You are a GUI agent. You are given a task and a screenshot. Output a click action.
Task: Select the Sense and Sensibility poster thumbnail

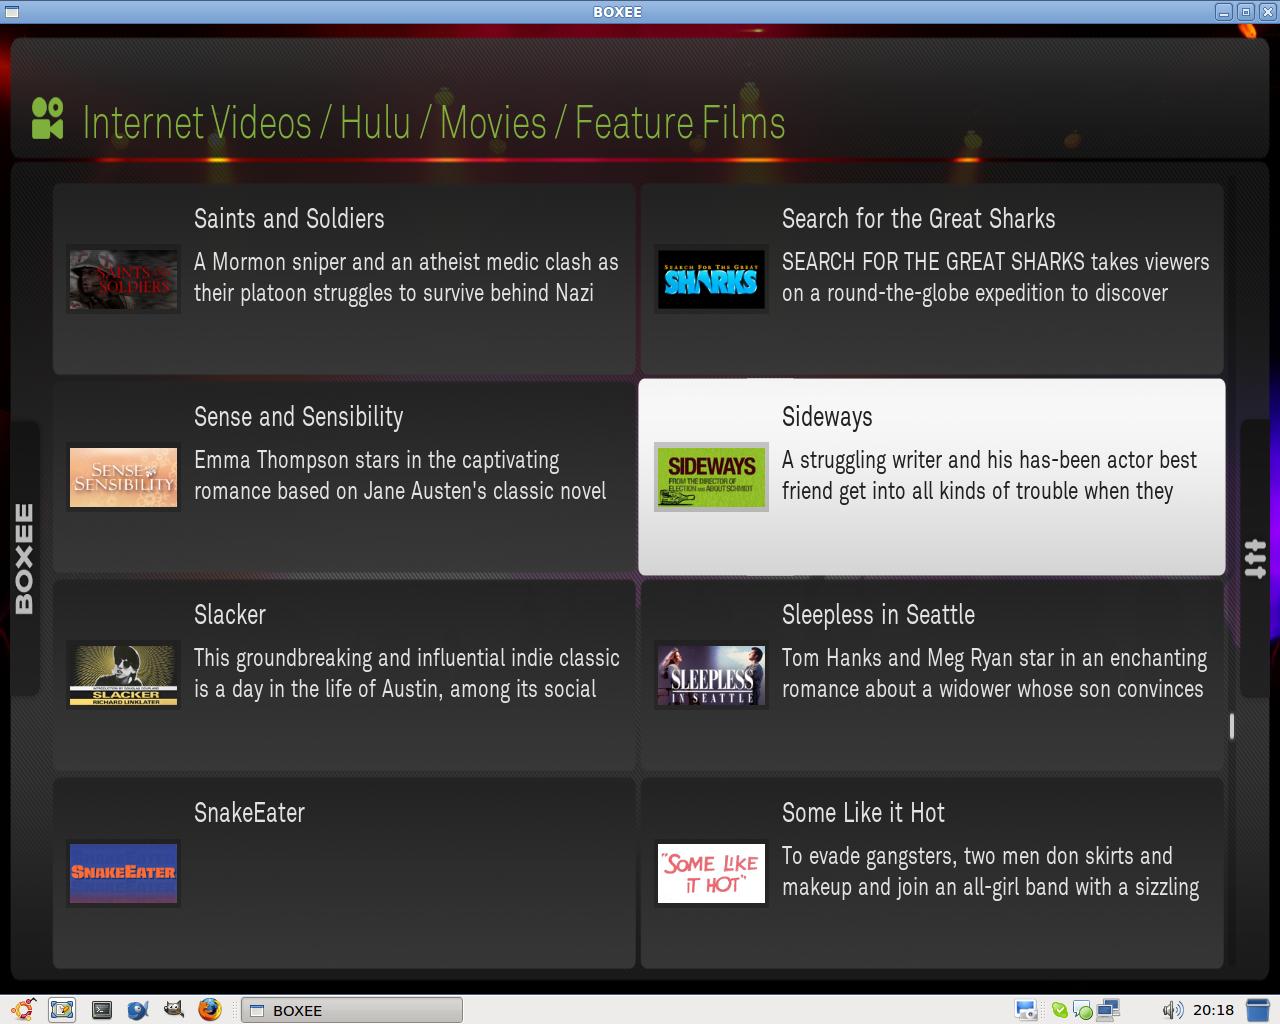pyautogui.click(x=123, y=477)
